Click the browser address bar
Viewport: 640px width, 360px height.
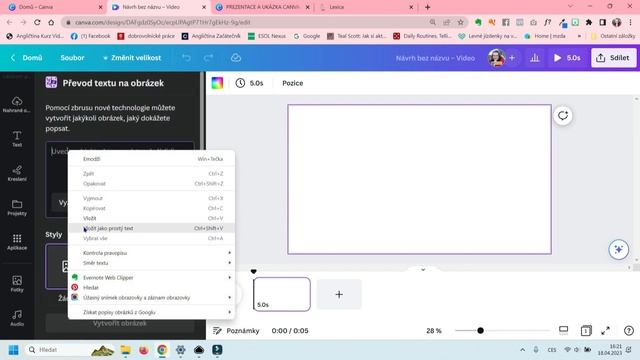point(245,22)
